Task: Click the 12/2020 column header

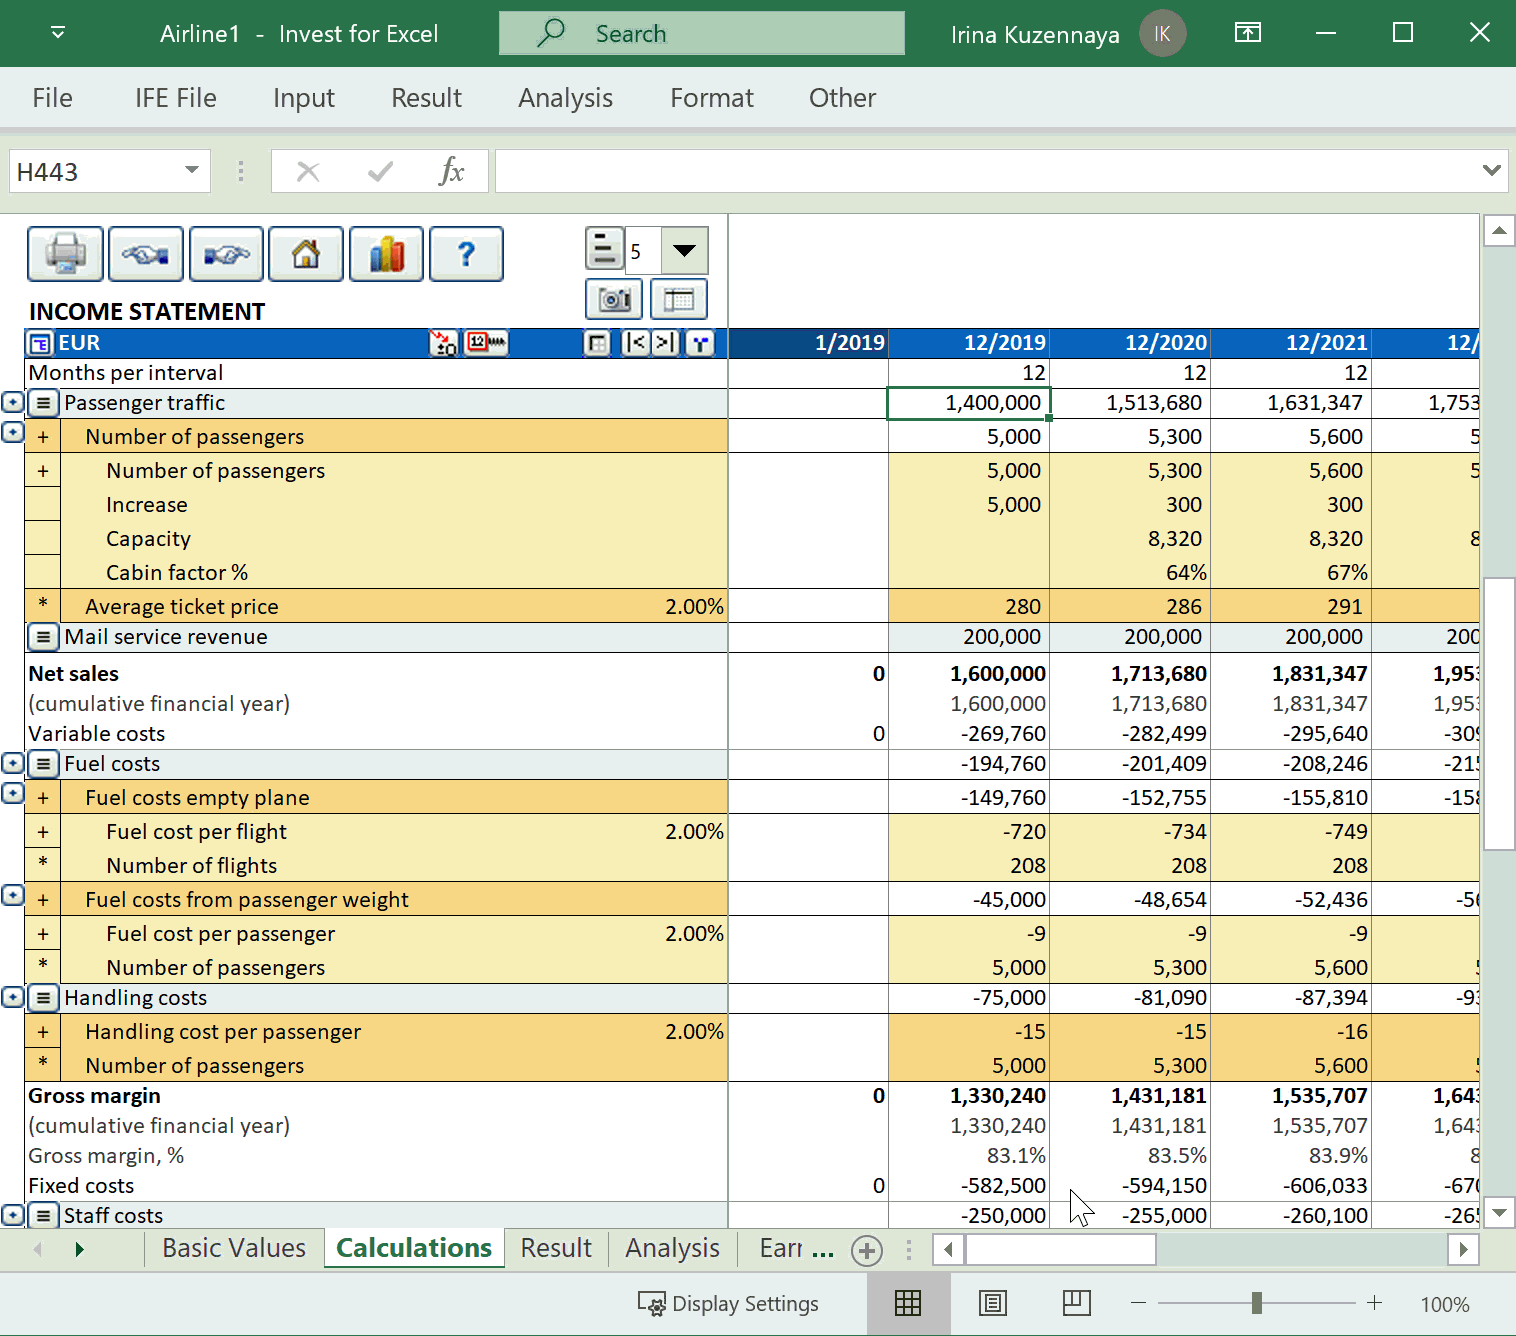Action: [1129, 343]
